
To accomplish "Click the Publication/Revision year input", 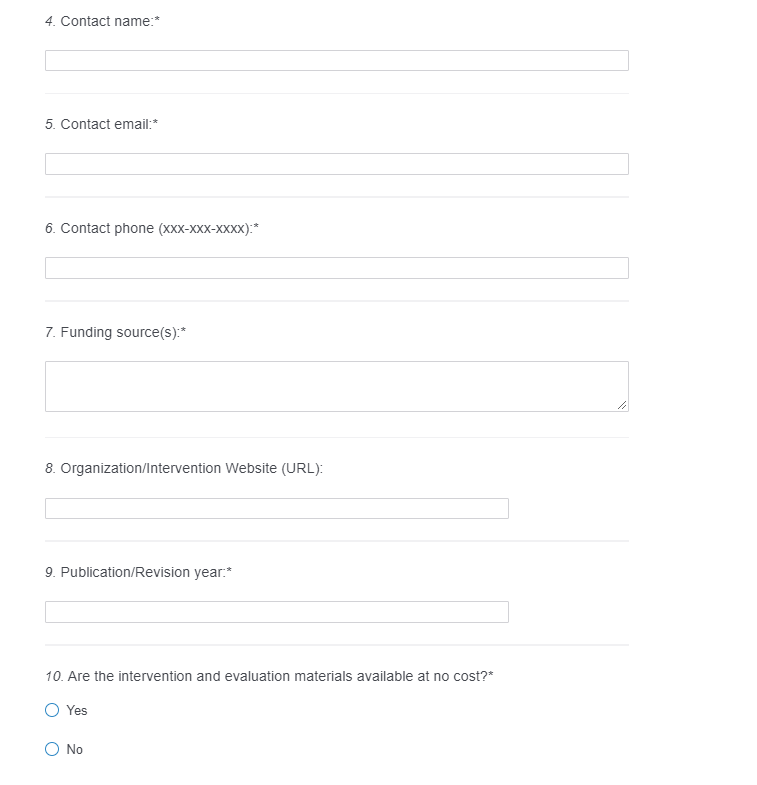I will tap(276, 612).
